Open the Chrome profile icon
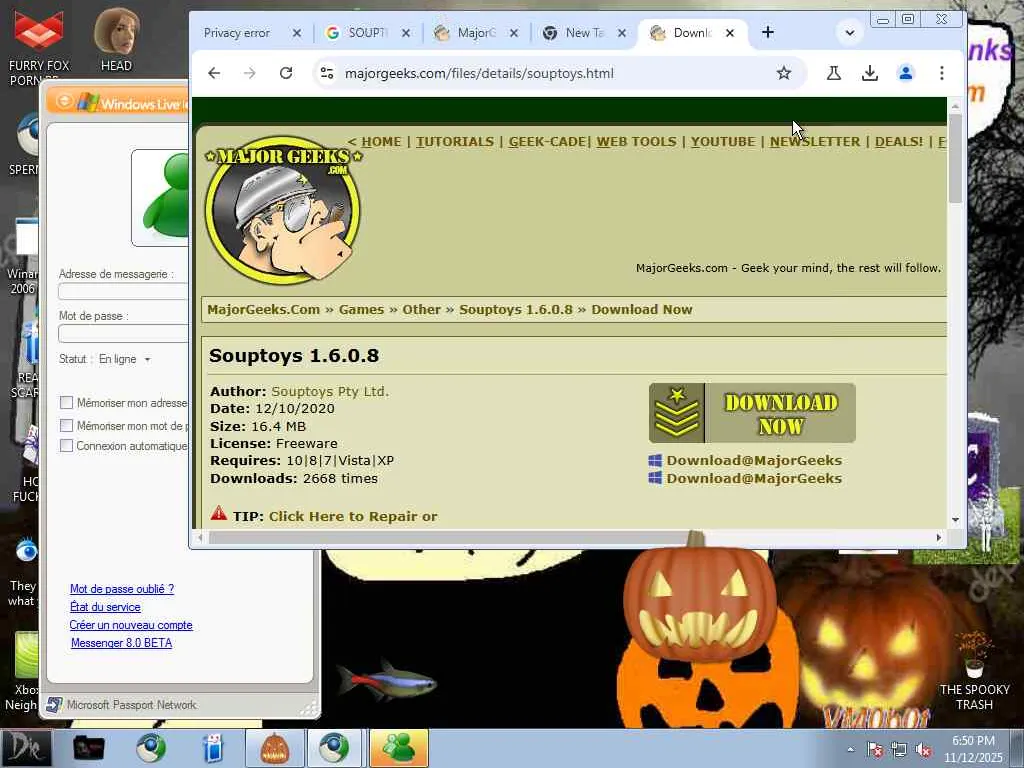The image size is (1024, 768). [x=905, y=73]
